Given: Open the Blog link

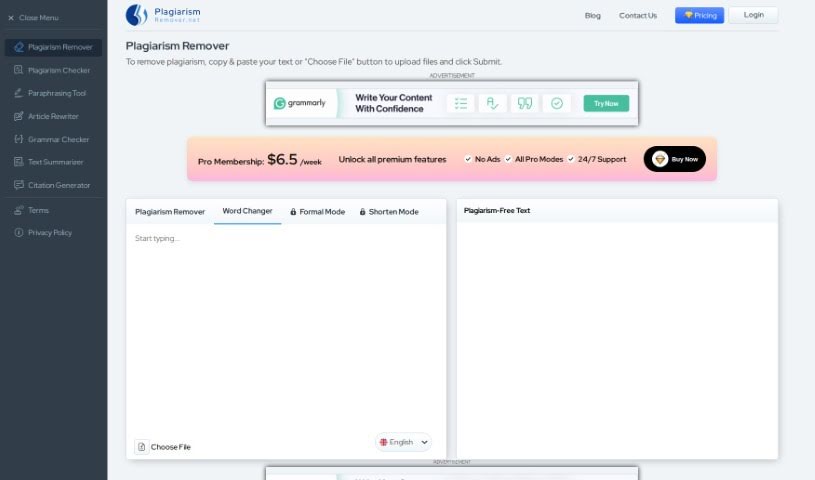Looking at the screenshot, I should [593, 16].
